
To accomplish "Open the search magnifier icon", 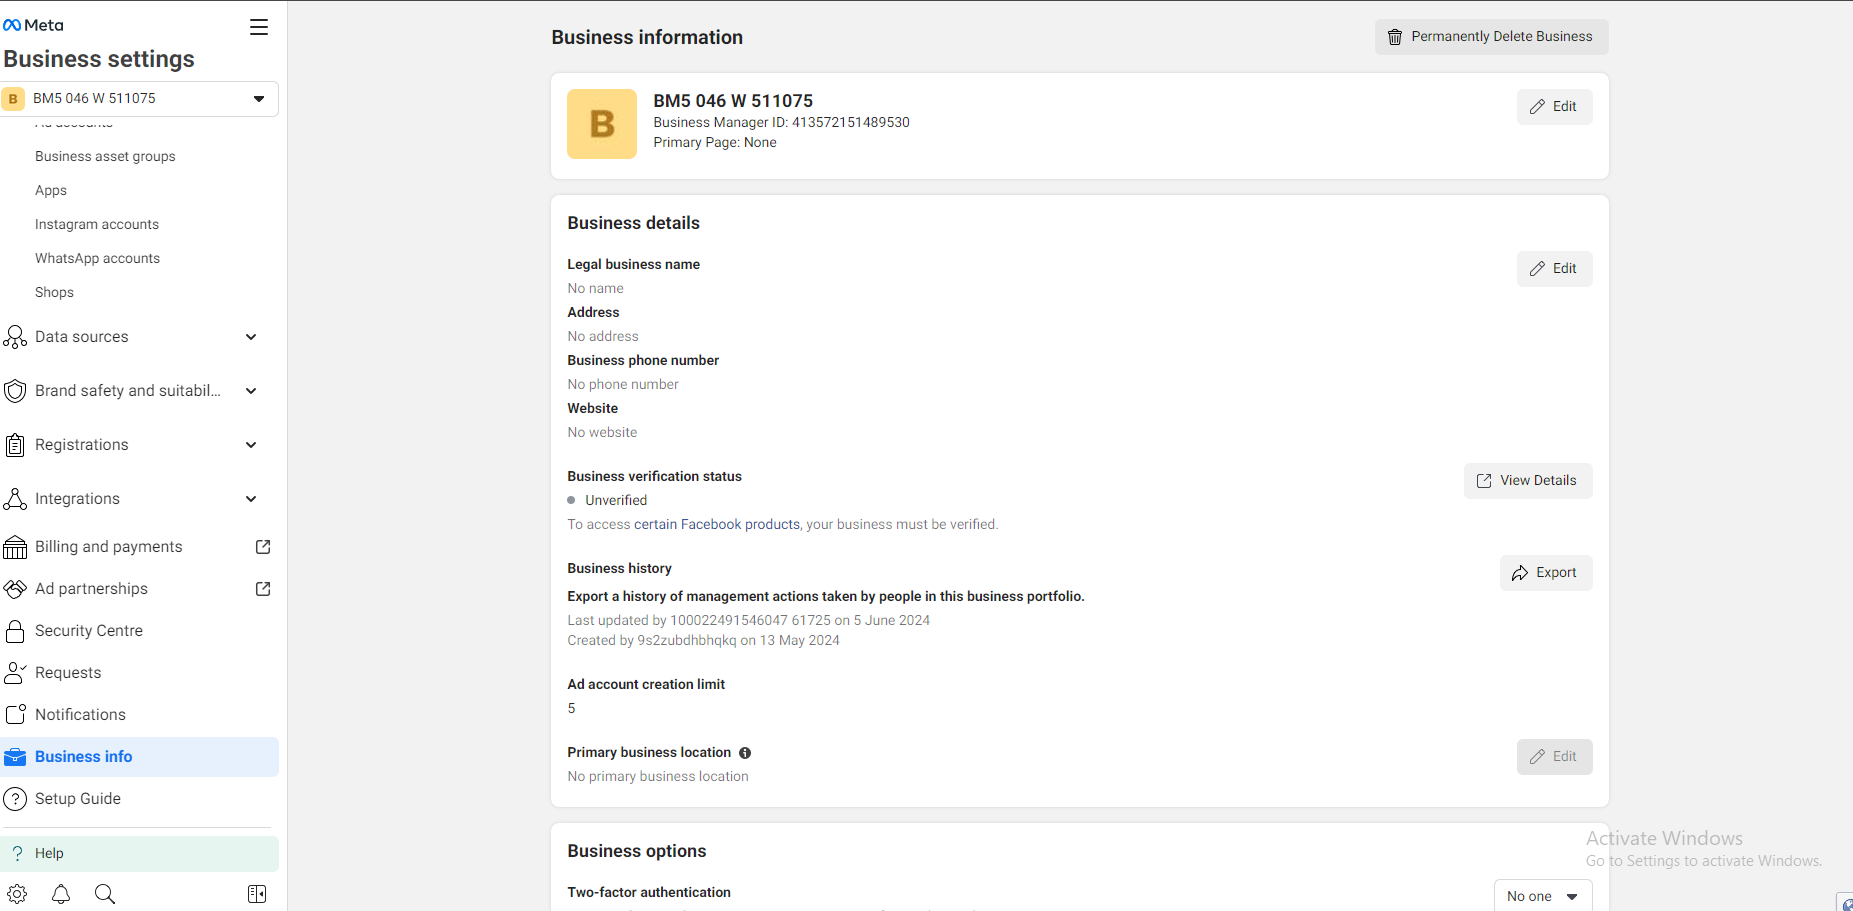I will point(105,894).
